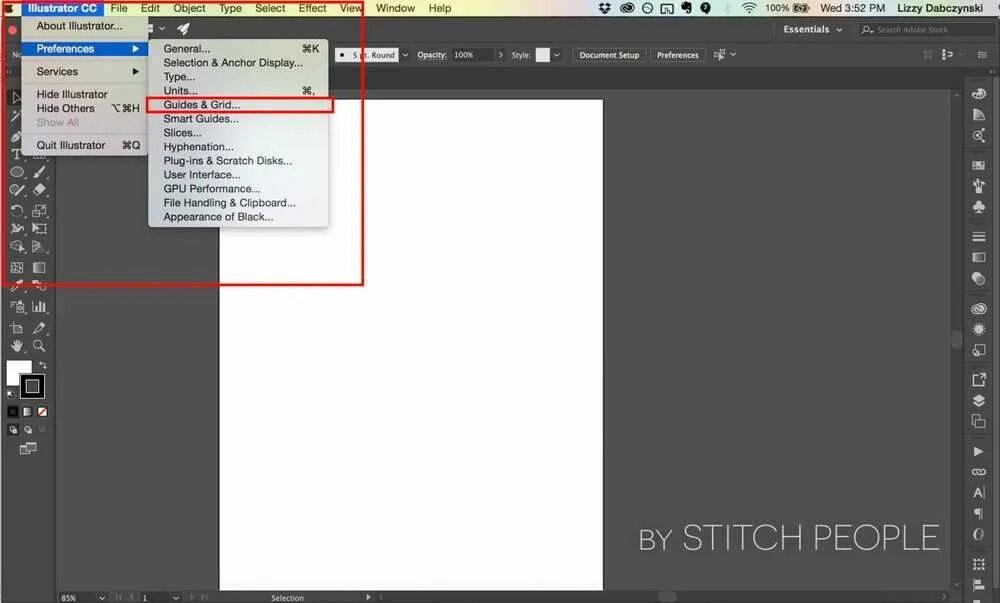Choose Guides & Grid... from Preferences
Viewport: 1000px width, 603px height.
pos(239,105)
